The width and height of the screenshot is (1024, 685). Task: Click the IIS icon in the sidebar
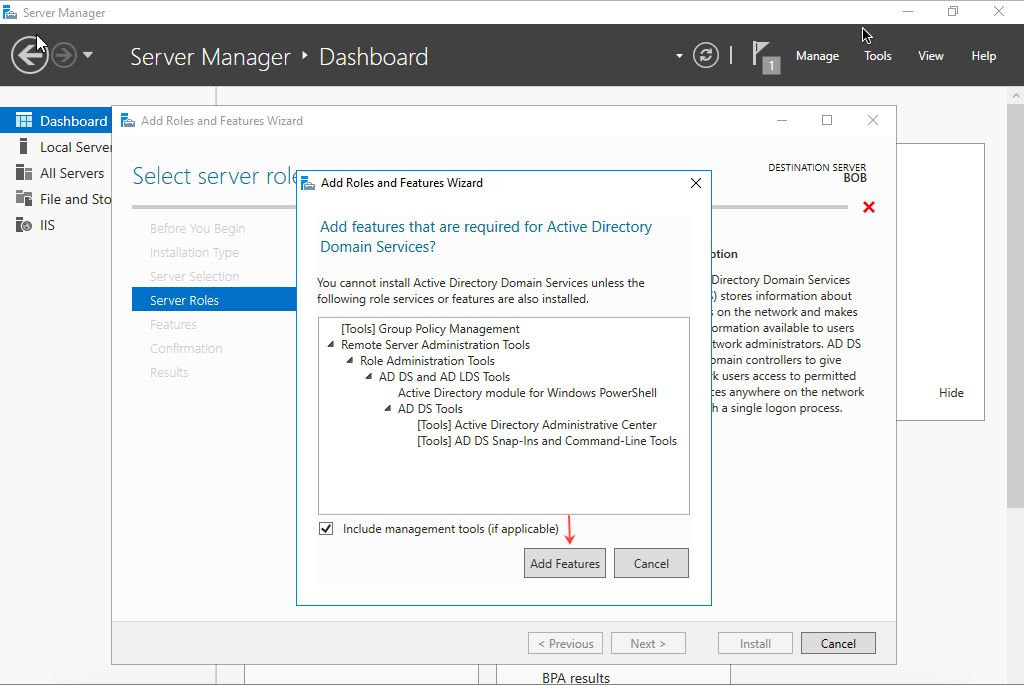[24, 225]
